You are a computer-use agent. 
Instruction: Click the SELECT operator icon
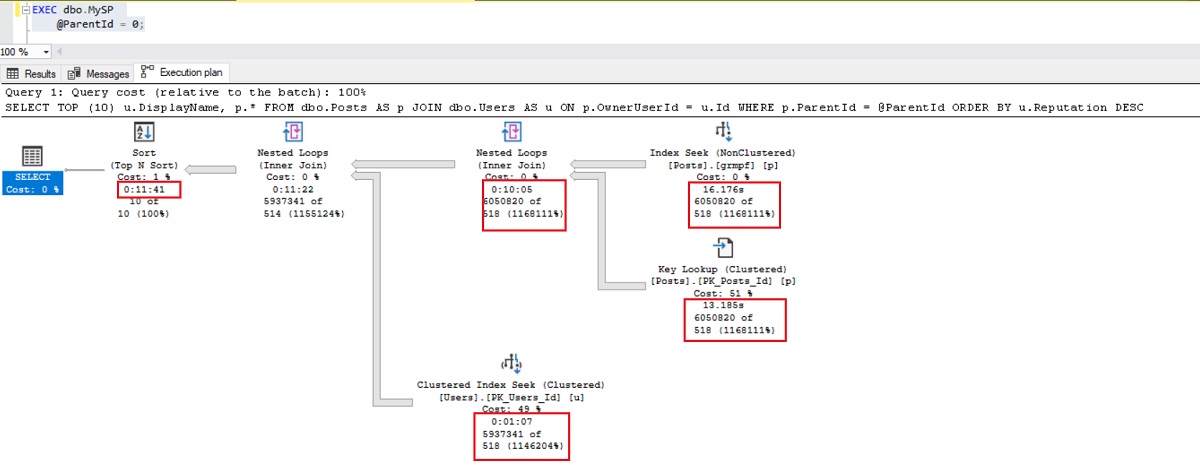[32, 157]
